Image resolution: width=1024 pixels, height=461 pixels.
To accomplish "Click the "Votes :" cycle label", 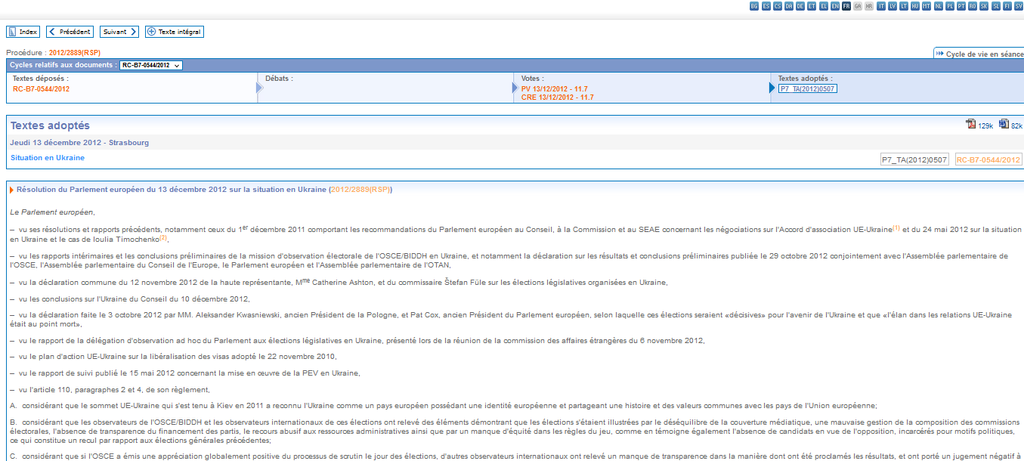I will 532,78.
